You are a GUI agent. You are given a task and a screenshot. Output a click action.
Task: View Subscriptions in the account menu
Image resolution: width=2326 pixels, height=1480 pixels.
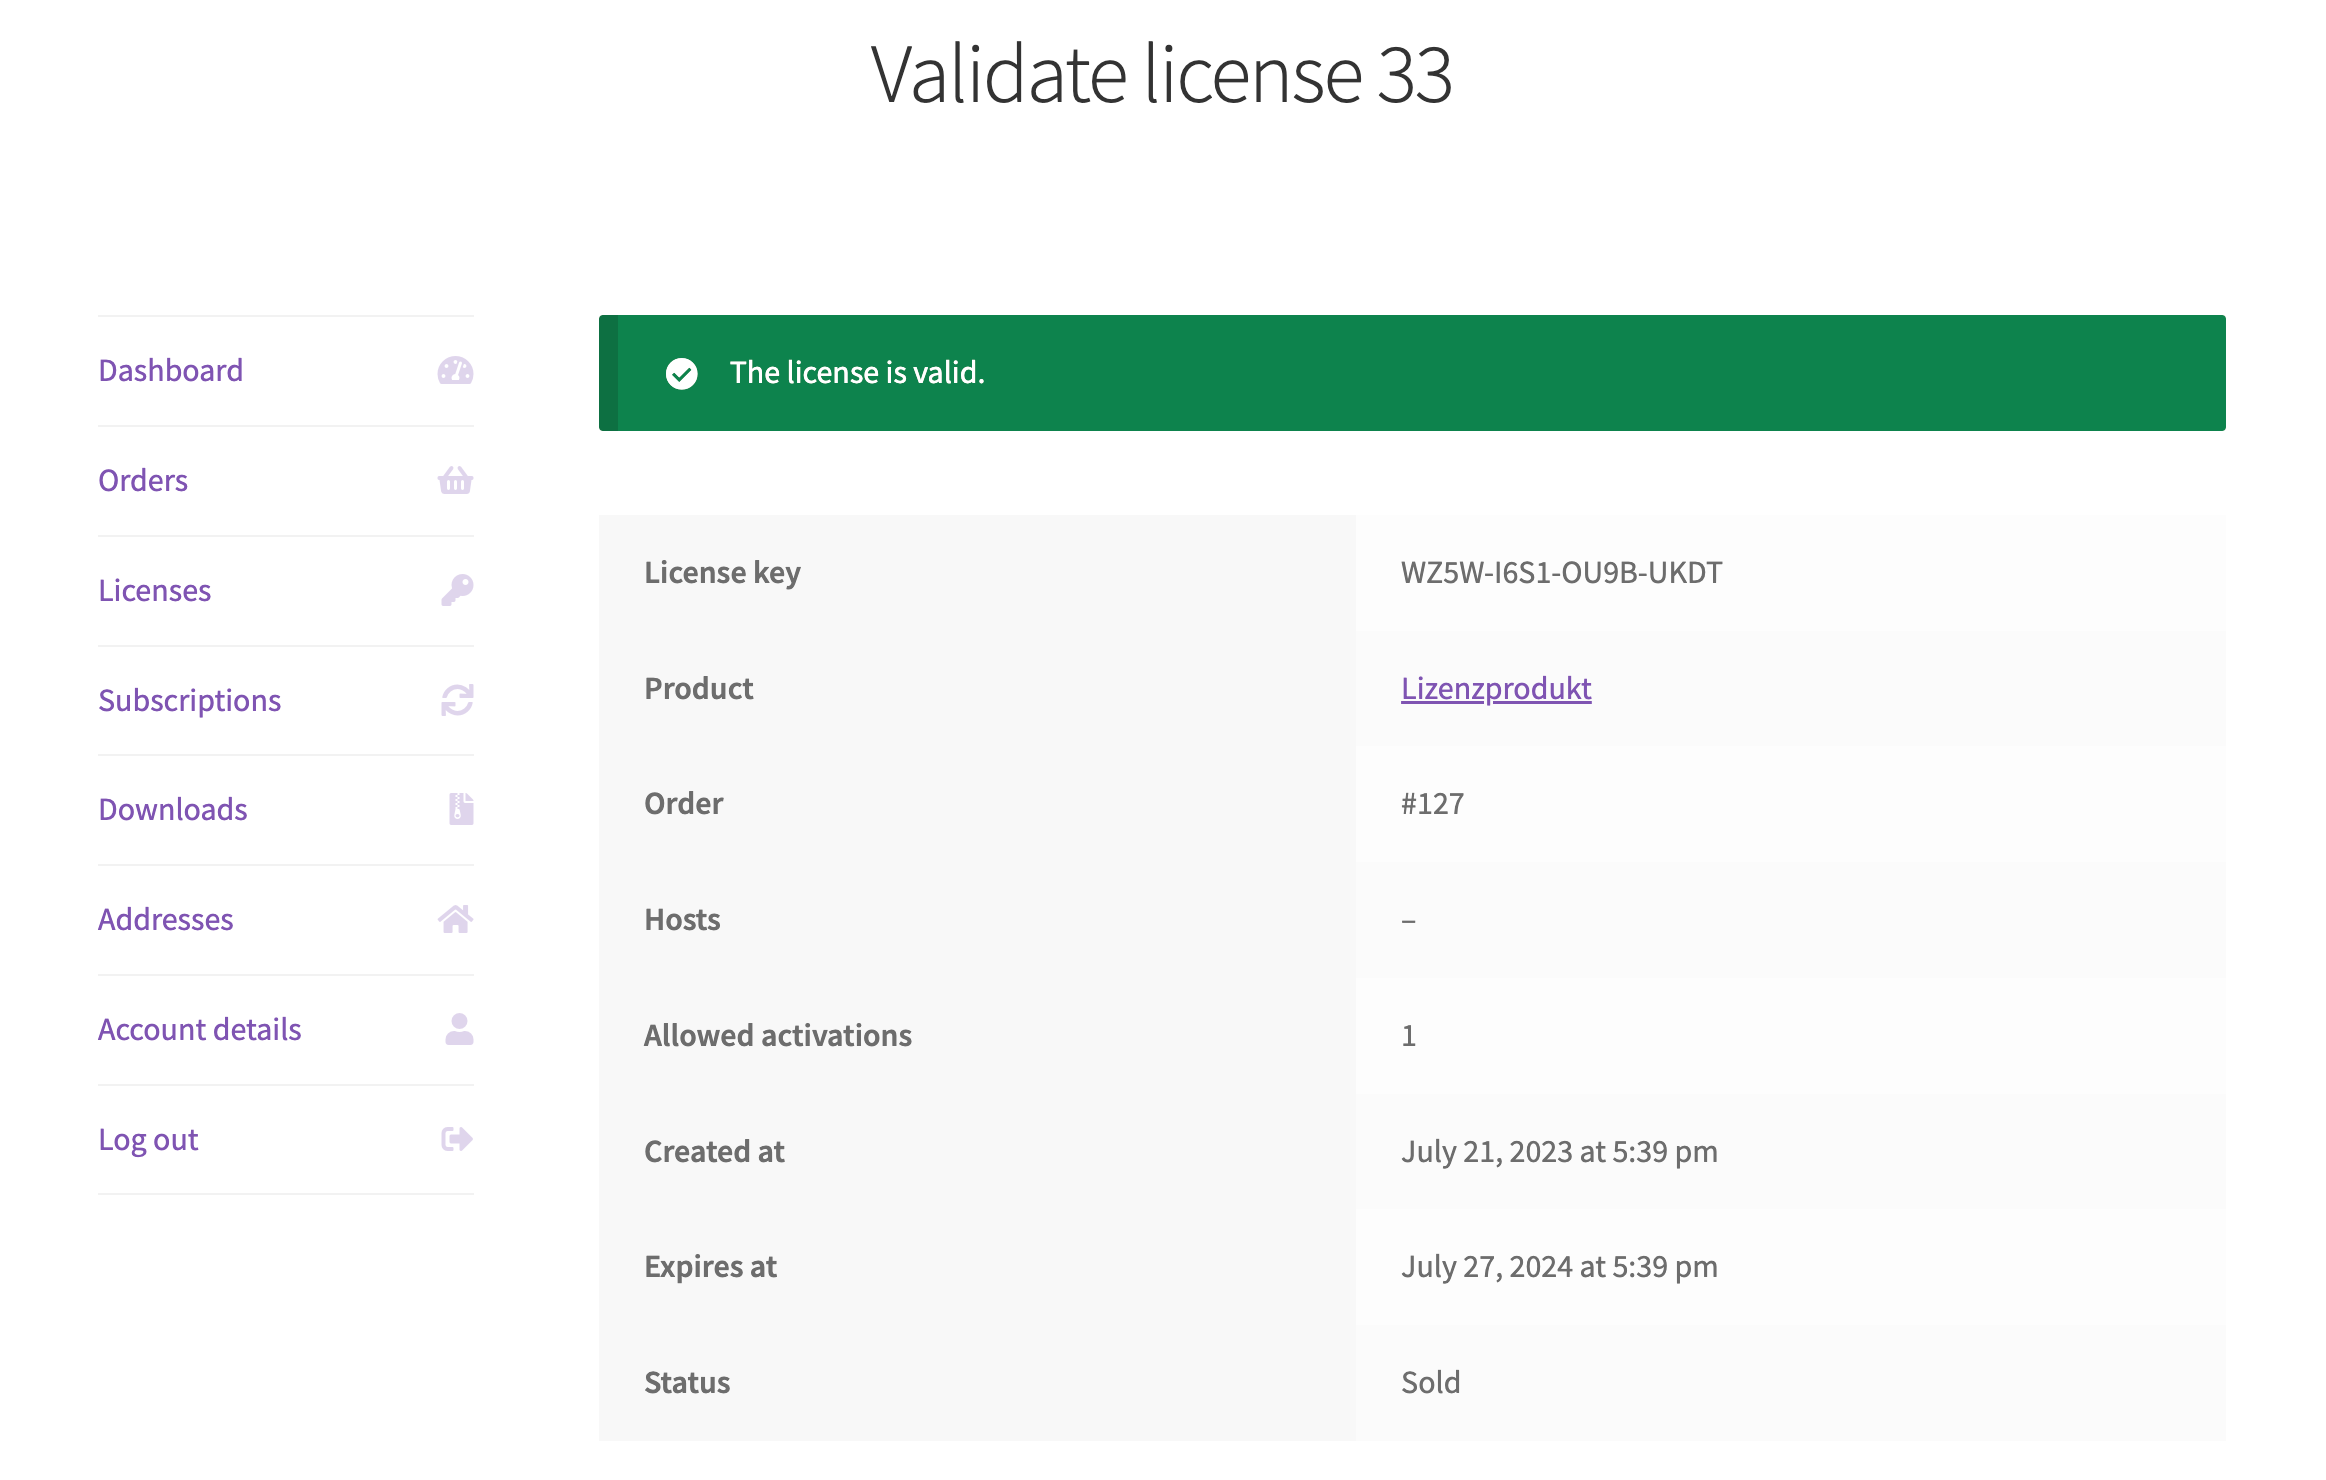[x=190, y=700]
